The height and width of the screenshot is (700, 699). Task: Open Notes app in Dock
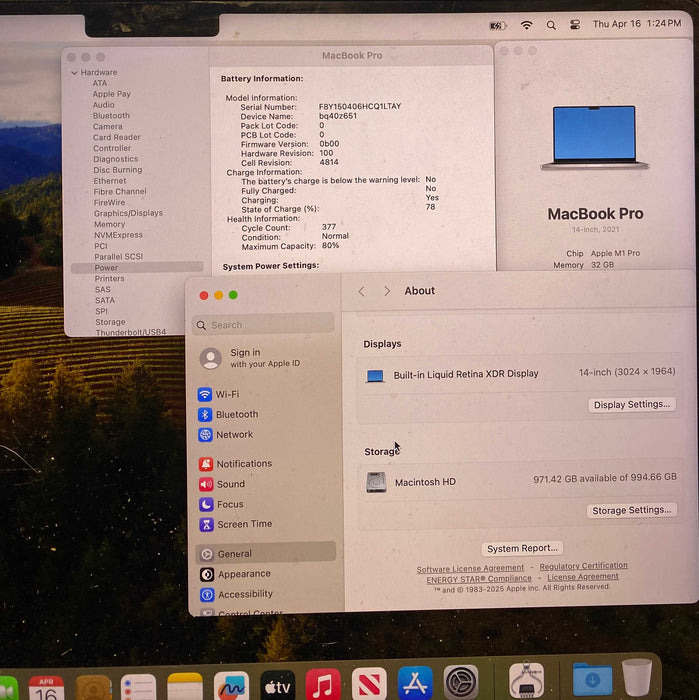pos(185,687)
